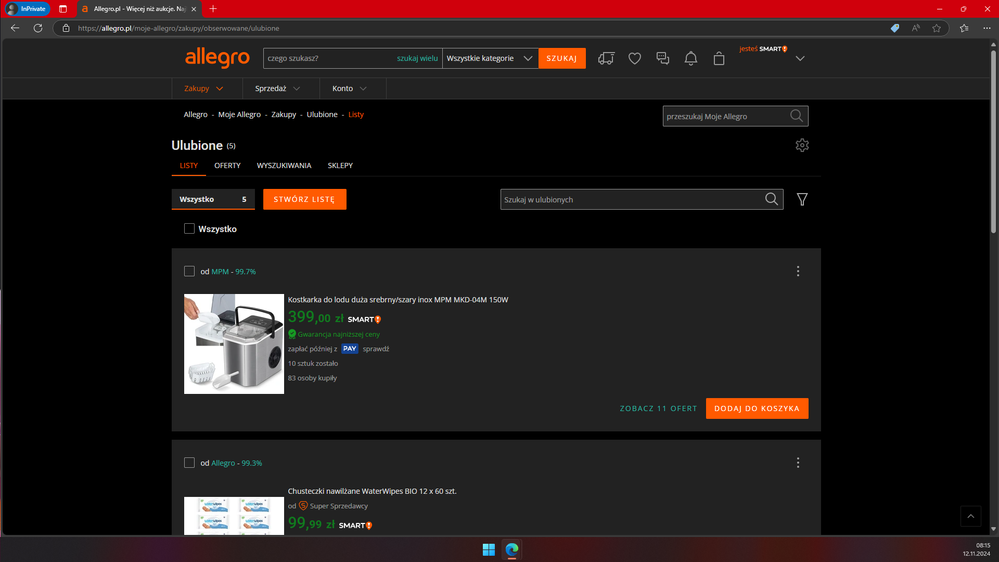999x562 pixels.
Task: Click sprawdź link next to PAY
Action: pos(376,349)
